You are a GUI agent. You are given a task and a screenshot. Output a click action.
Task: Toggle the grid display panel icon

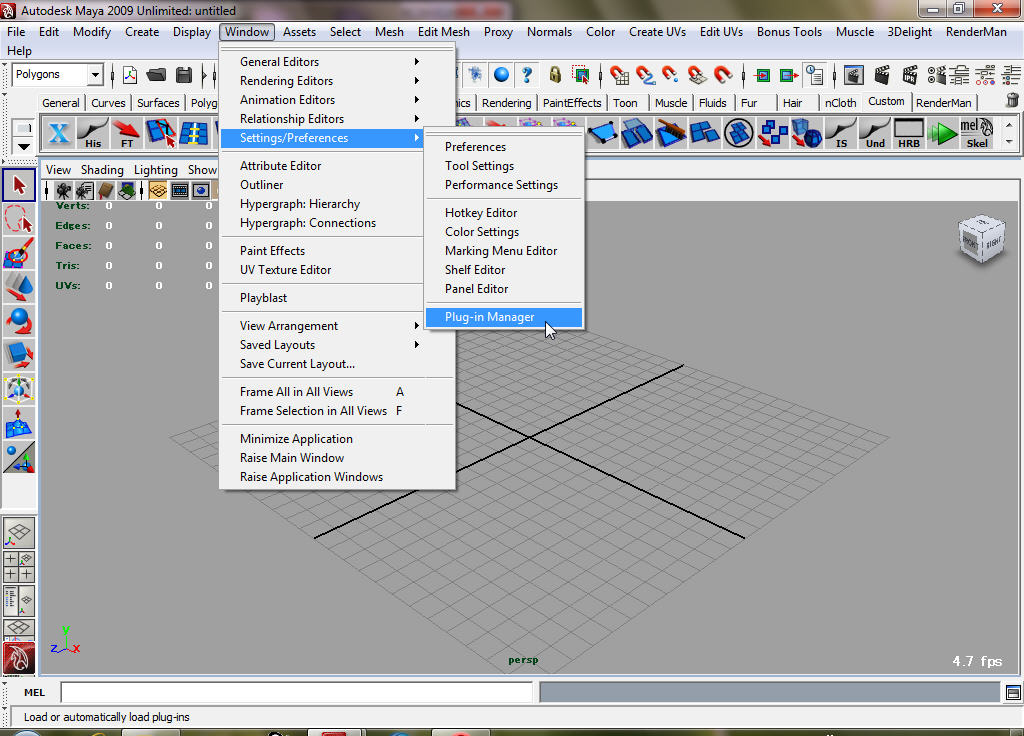click(x=157, y=191)
